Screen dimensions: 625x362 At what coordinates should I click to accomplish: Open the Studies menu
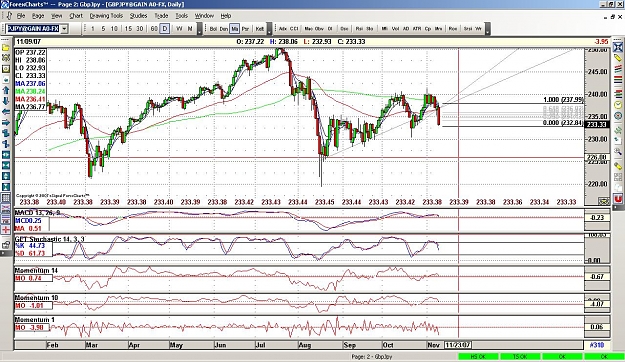click(138, 16)
